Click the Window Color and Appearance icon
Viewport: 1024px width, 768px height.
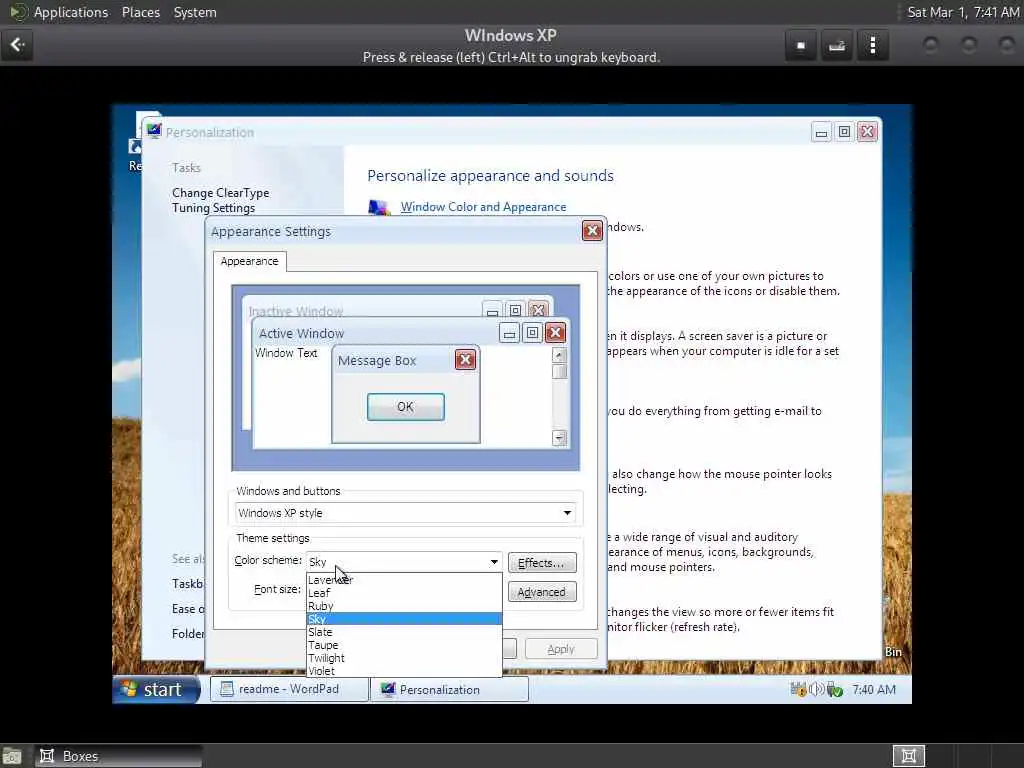379,207
